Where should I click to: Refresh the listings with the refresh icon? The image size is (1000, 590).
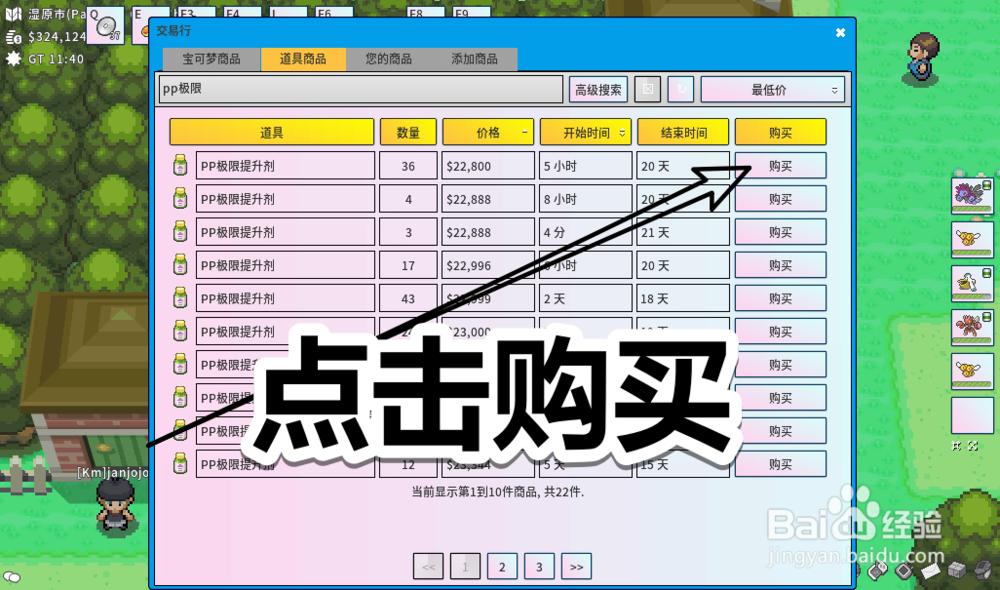coord(680,89)
